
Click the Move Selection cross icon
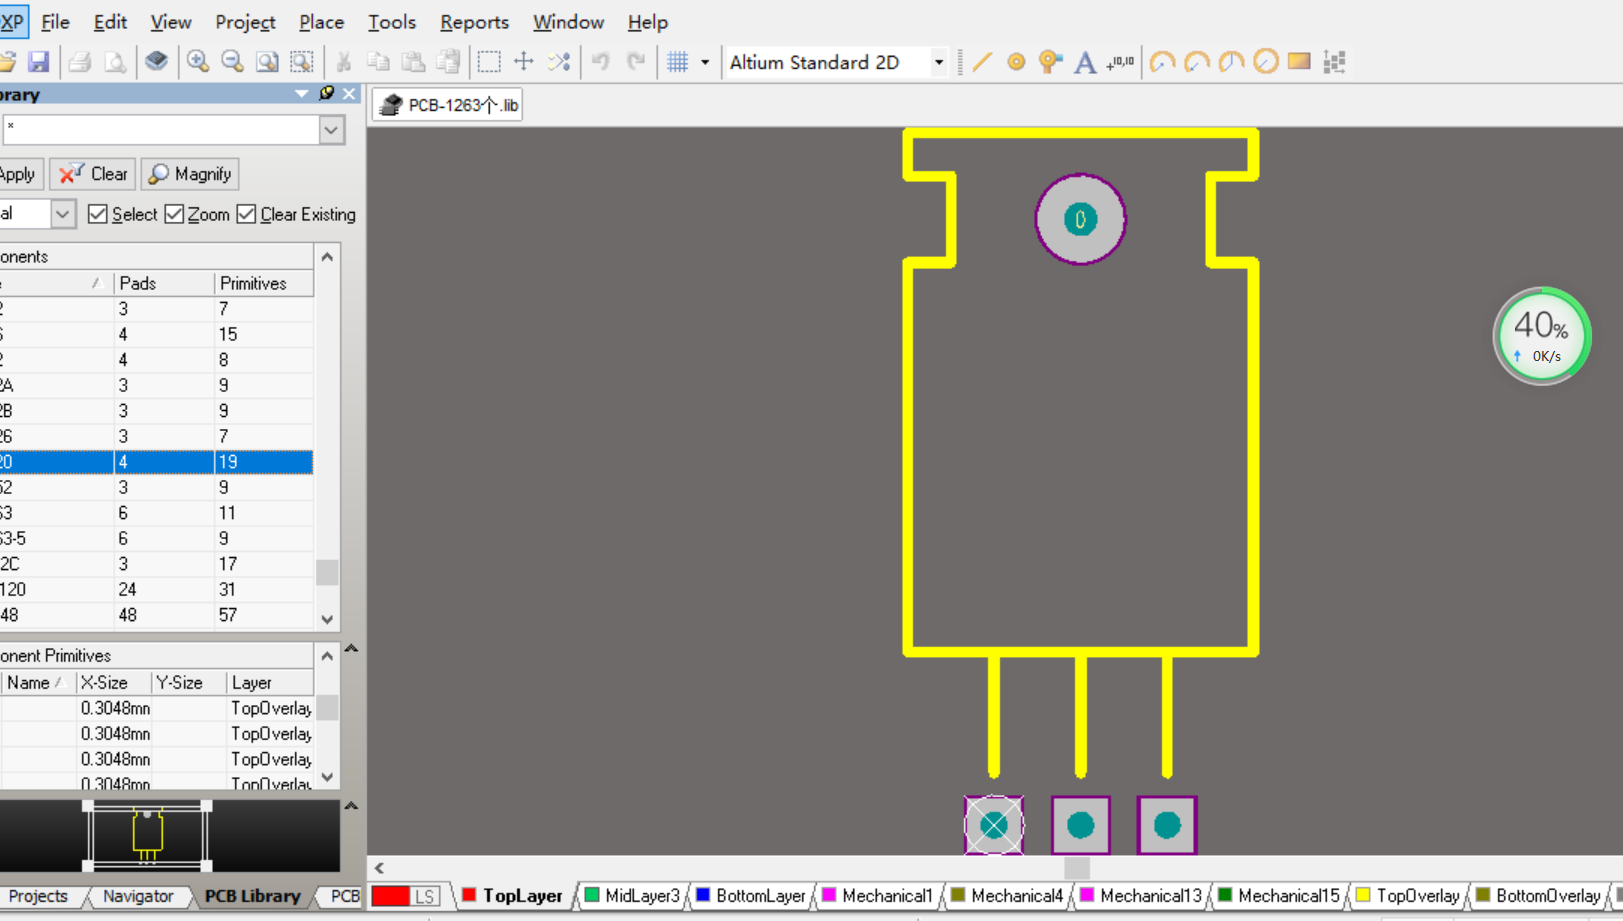click(x=524, y=62)
